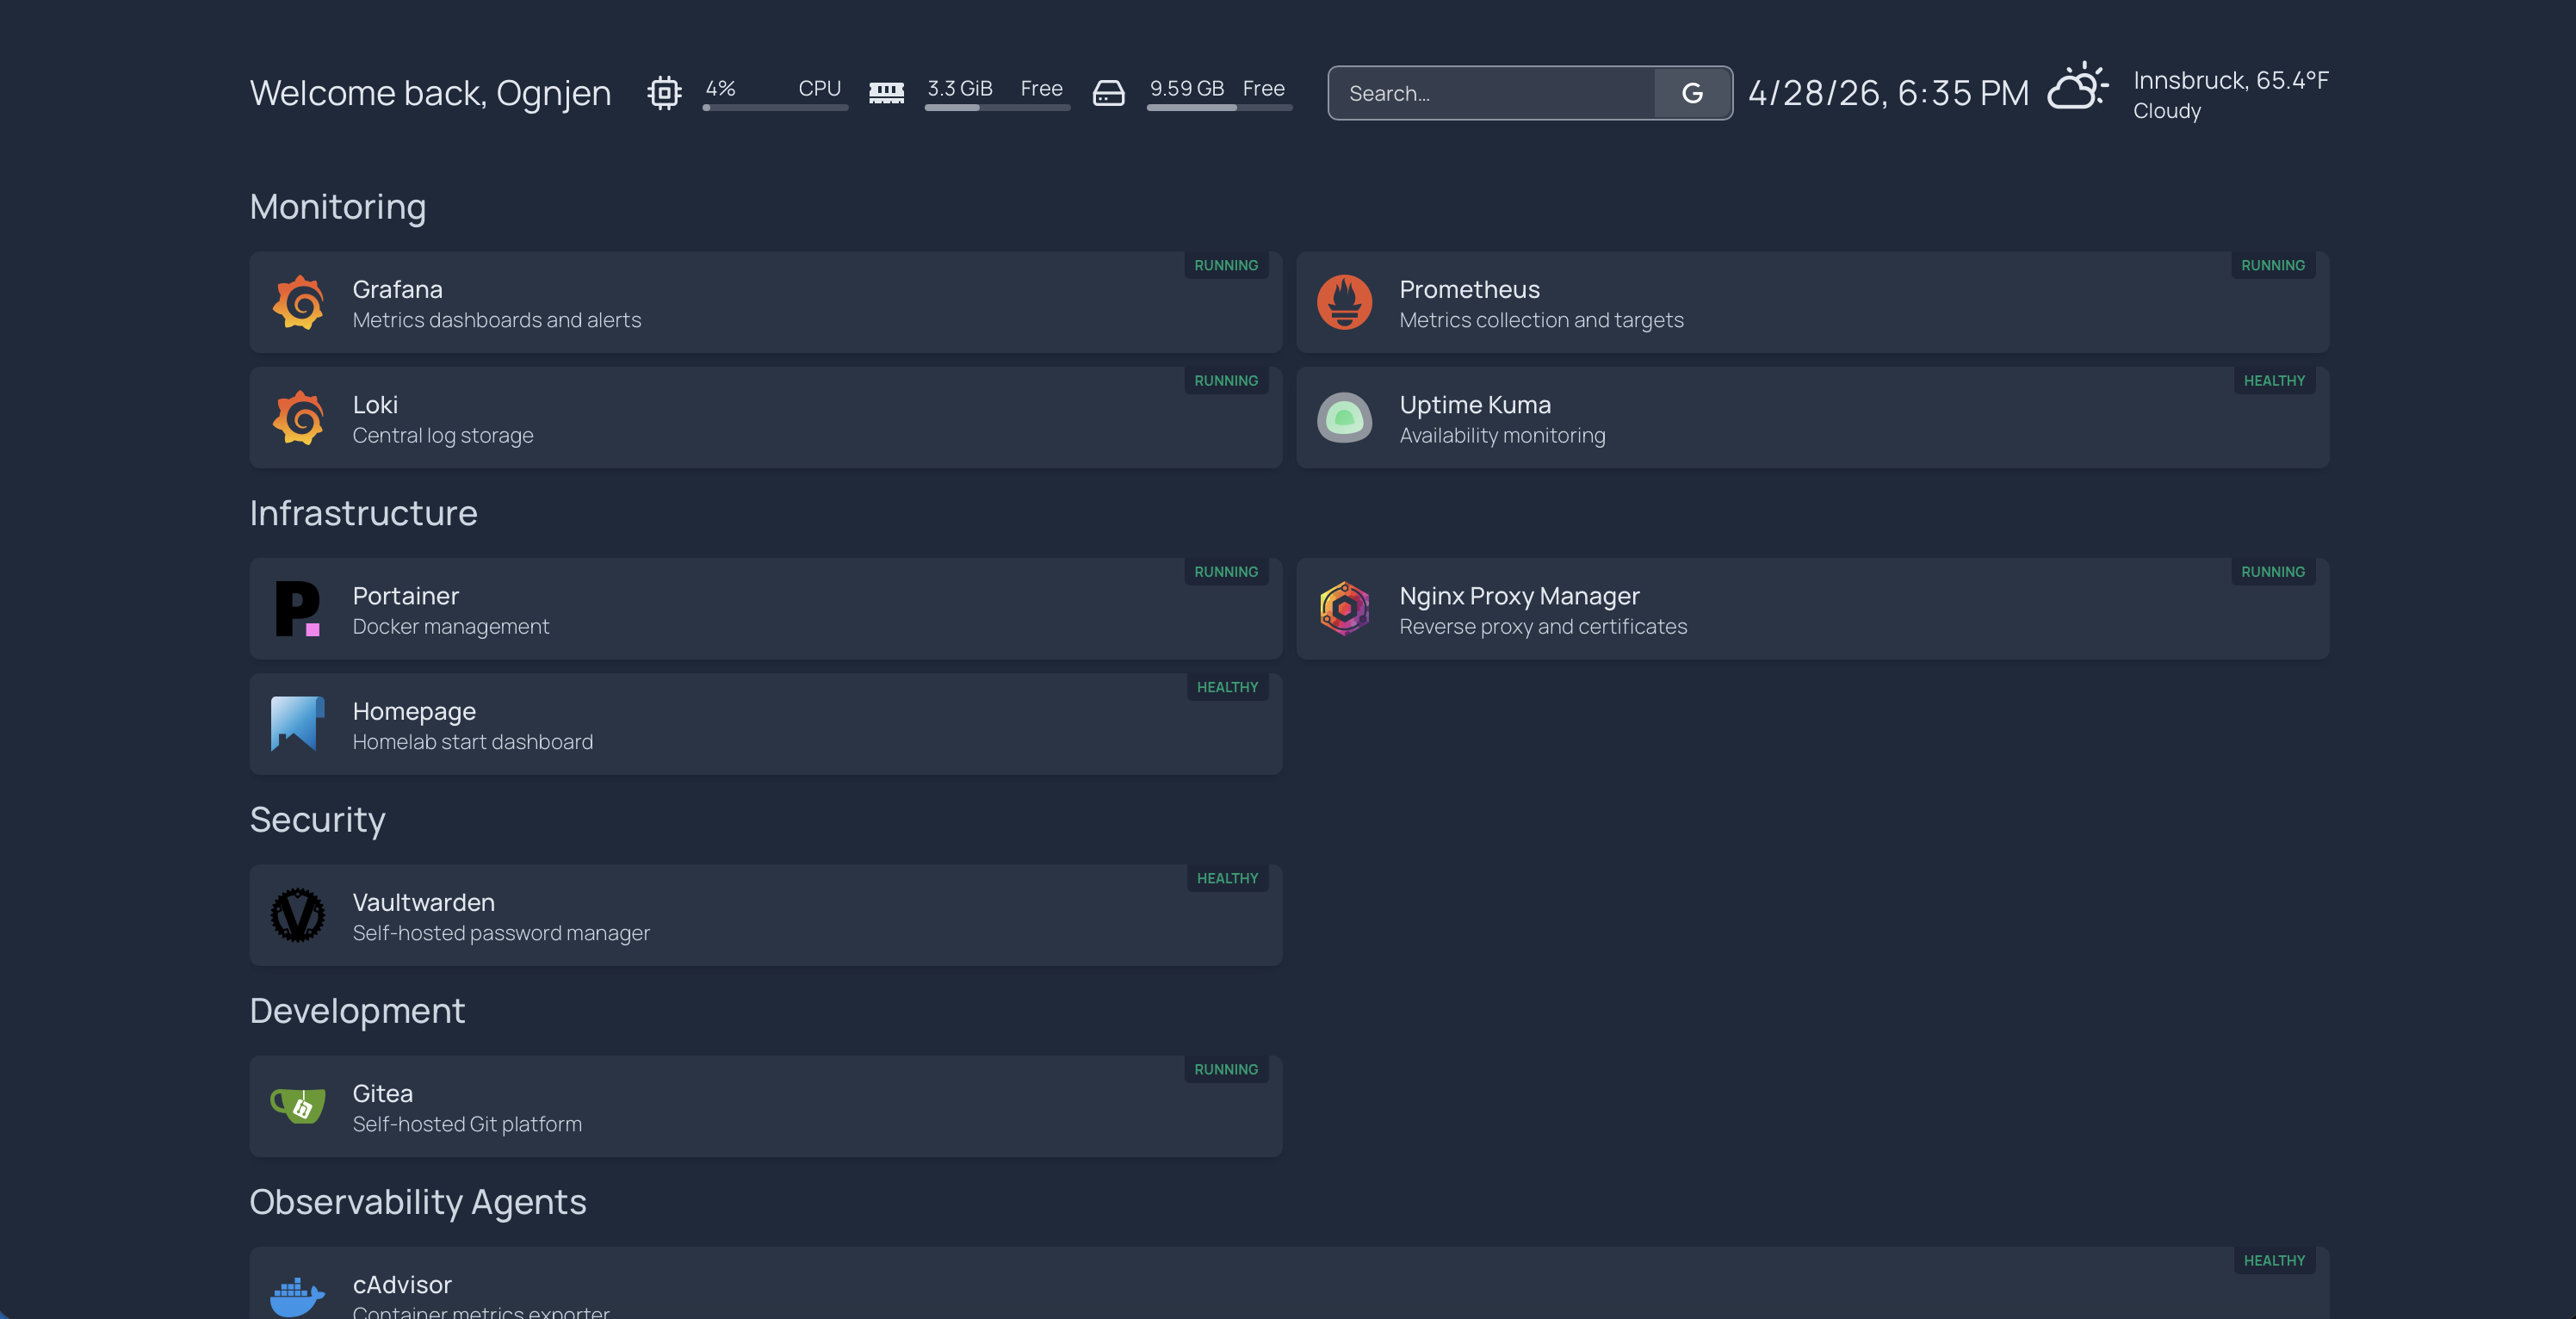Click the RUNNING status badge on Grafana
Viewport: 2576px width, 1319px height.
click(x=1226, y=265)
